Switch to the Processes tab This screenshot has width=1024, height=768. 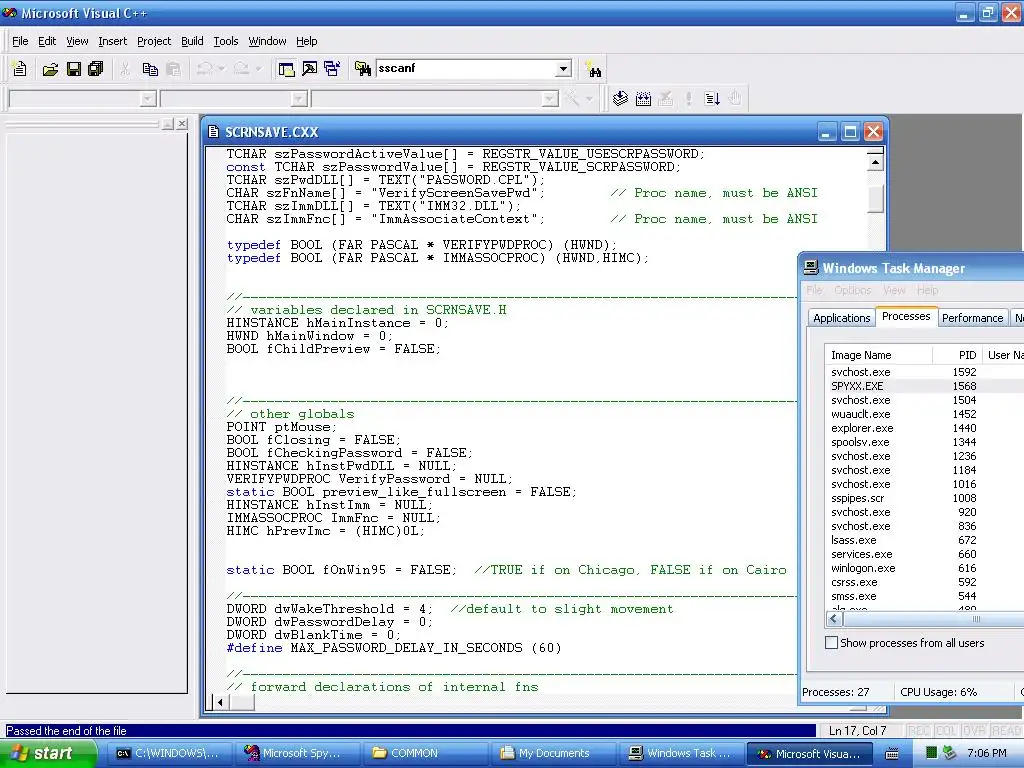(906, 316)
